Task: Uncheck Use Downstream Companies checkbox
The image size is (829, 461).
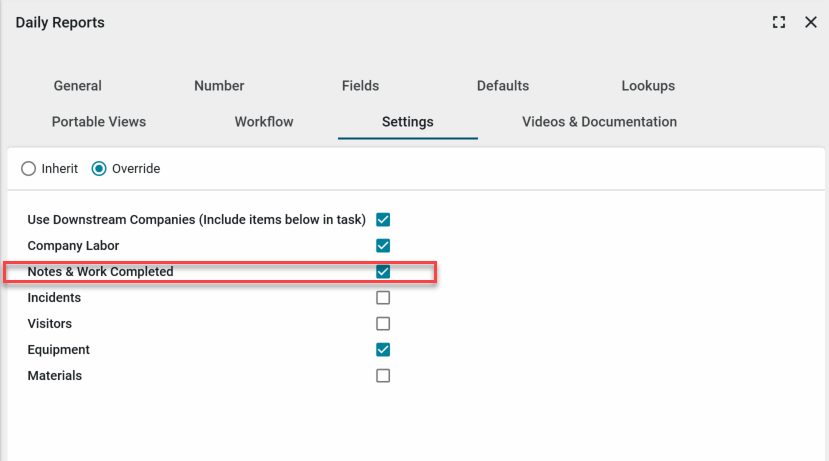Action: click(383, 220)
